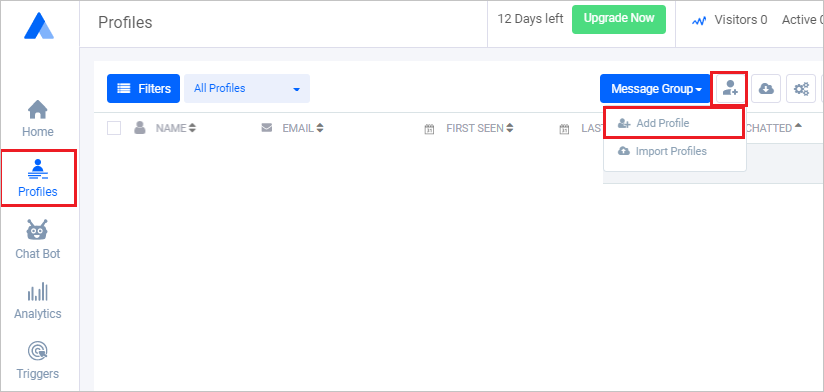
Task: Click the cloud download export button
Action: (766, 88)
